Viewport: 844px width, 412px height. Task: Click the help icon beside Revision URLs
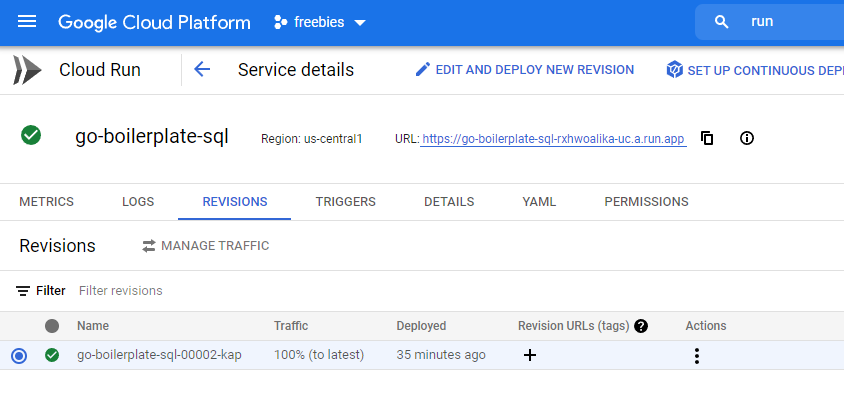pyautogui.click(x=641, y=326)
